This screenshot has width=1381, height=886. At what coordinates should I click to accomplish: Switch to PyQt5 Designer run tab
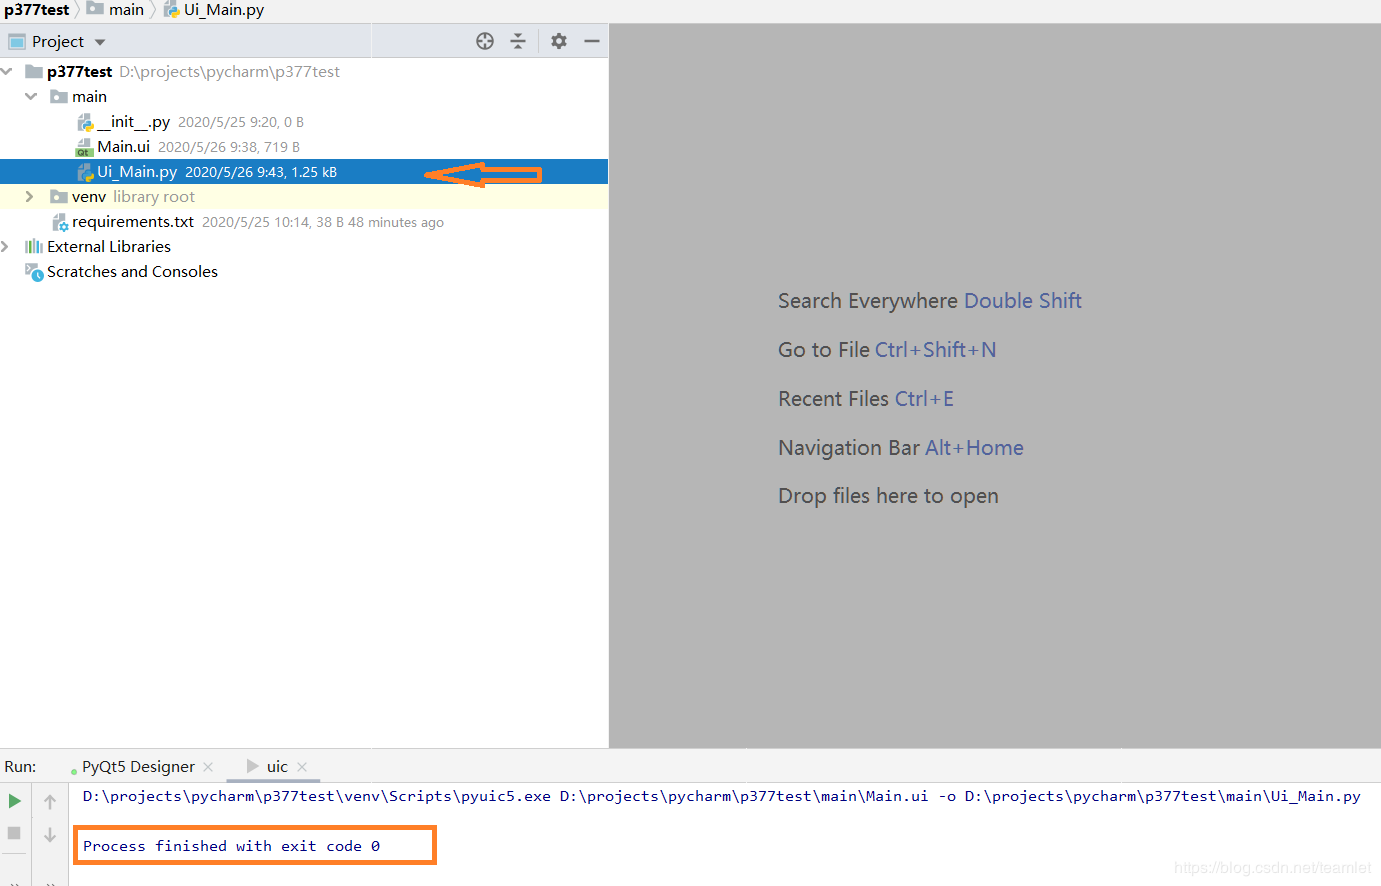(138, 767)
